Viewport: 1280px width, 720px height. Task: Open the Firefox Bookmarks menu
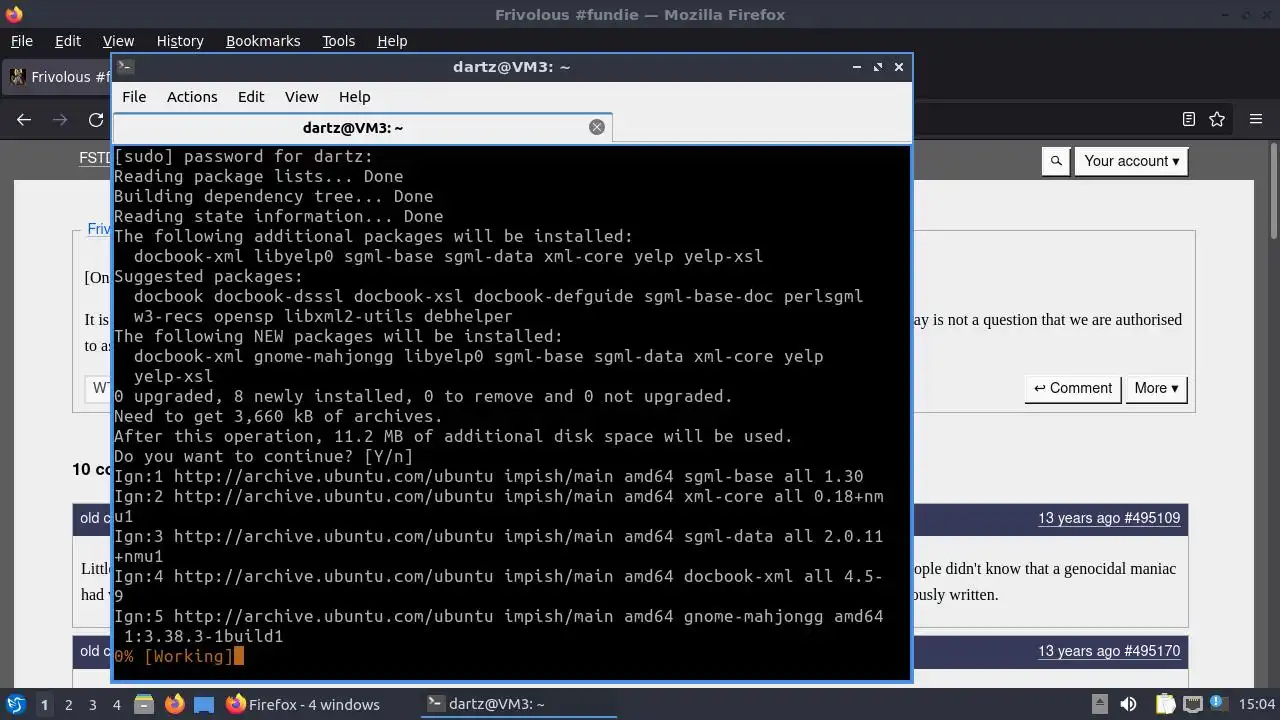pyautogui.click(x=263, y=41)
